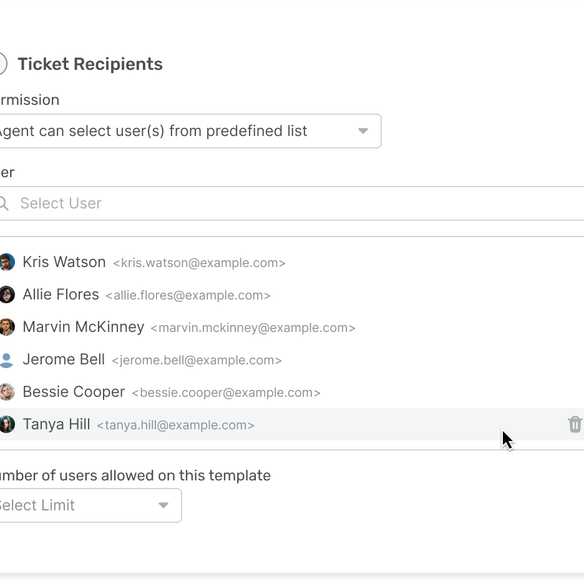Delete Tanya Hill using trash icon
This screenshot has width=584, height=584.
pos(575,424)
